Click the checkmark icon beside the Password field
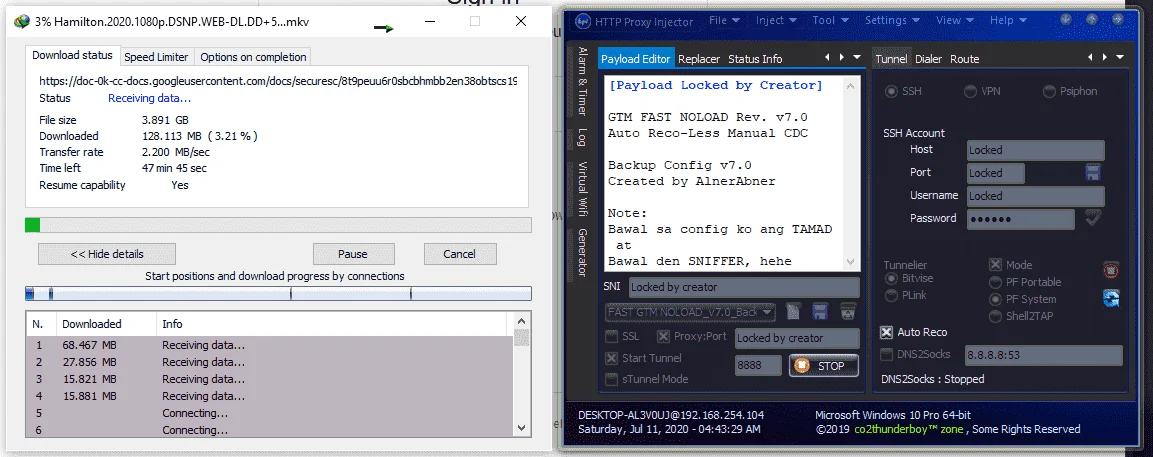Viewport: 1153px width, 457px height. (x=1093, y=218)
